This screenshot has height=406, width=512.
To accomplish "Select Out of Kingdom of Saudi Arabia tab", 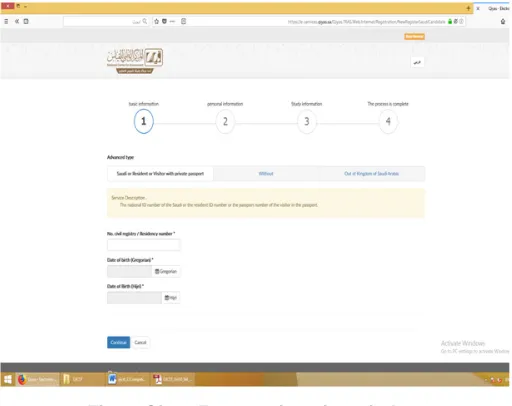I will 371,174.
